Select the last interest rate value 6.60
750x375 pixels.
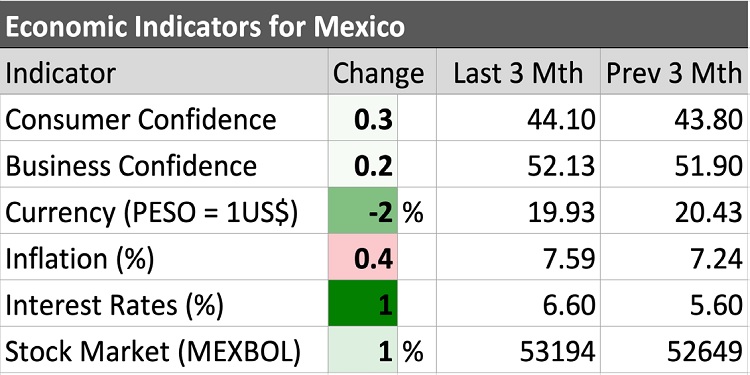pos(569,305)
